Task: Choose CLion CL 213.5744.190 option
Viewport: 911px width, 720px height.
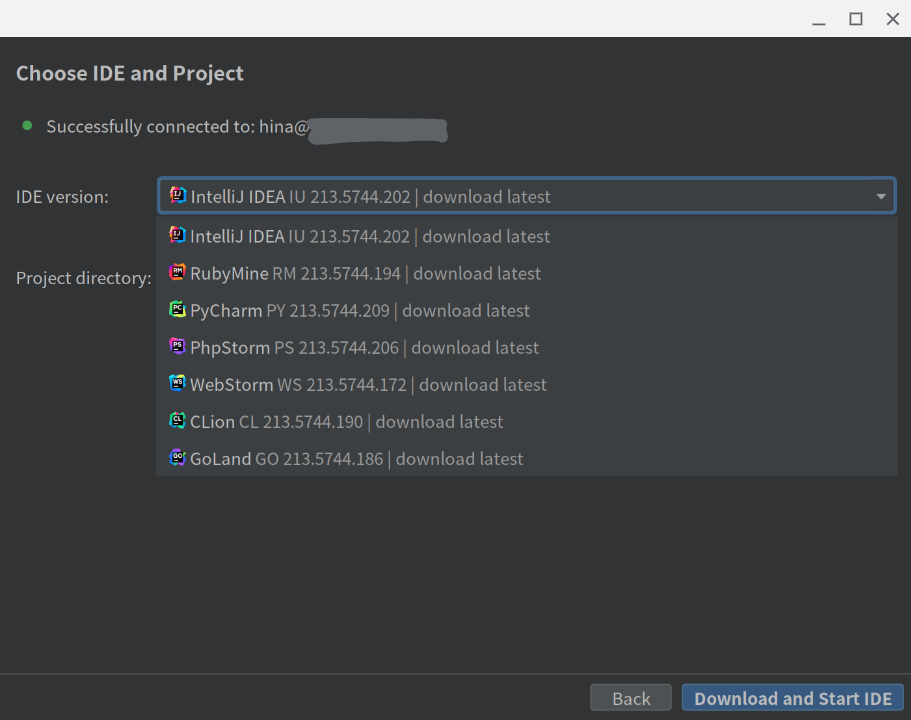Action: (x=526, y=422)
